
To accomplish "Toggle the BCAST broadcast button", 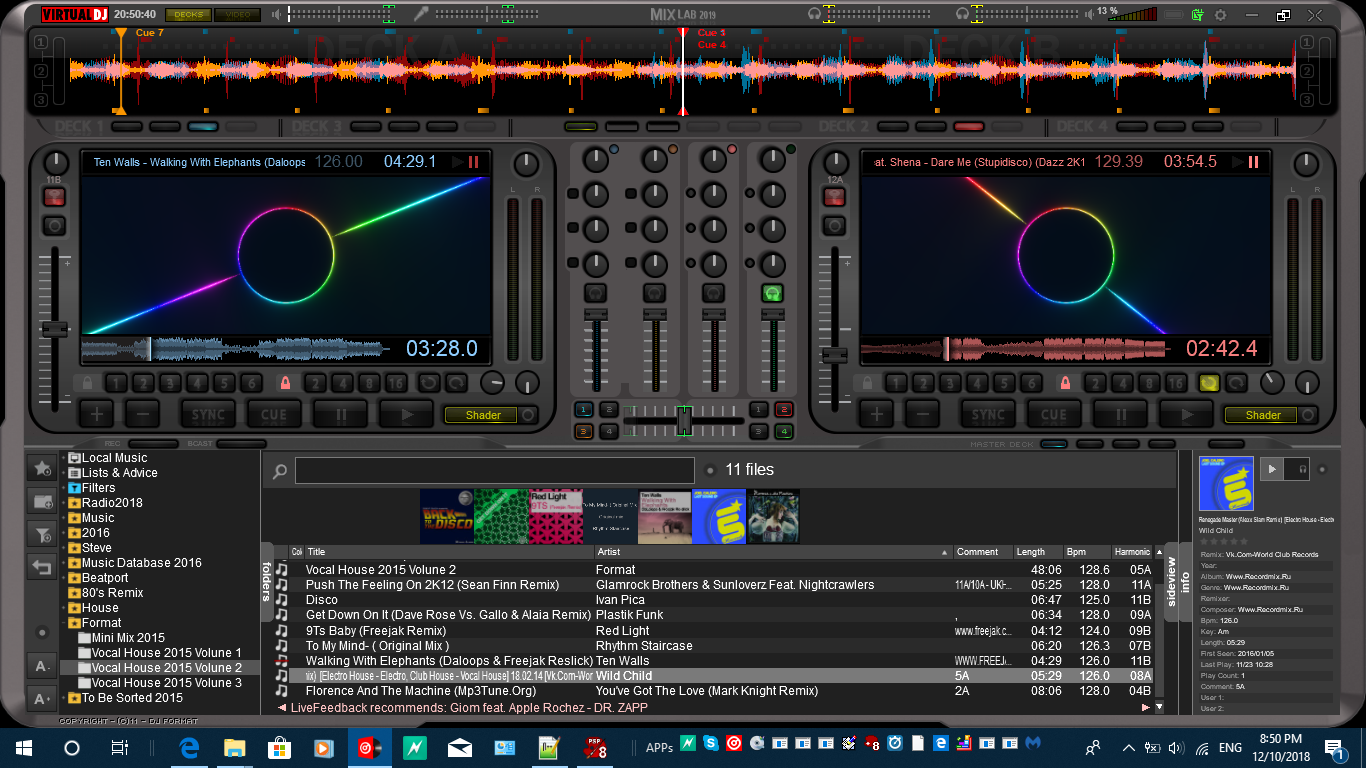I will tap(241, 443).
